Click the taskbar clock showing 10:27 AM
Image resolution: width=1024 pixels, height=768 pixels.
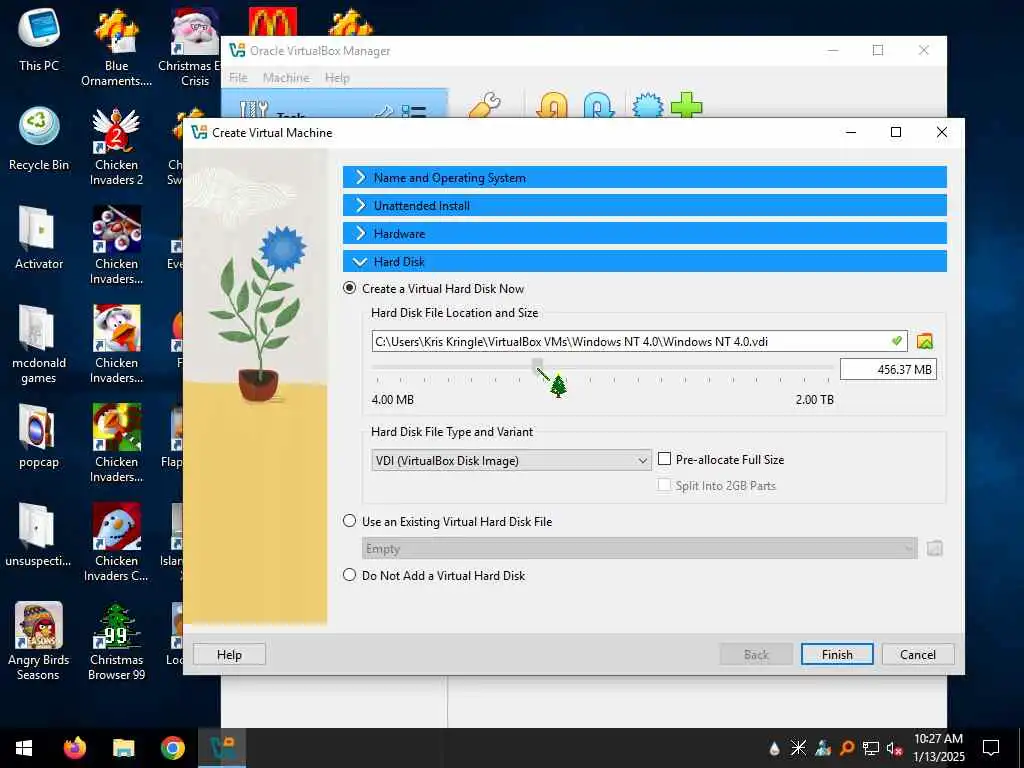[938, 748]
